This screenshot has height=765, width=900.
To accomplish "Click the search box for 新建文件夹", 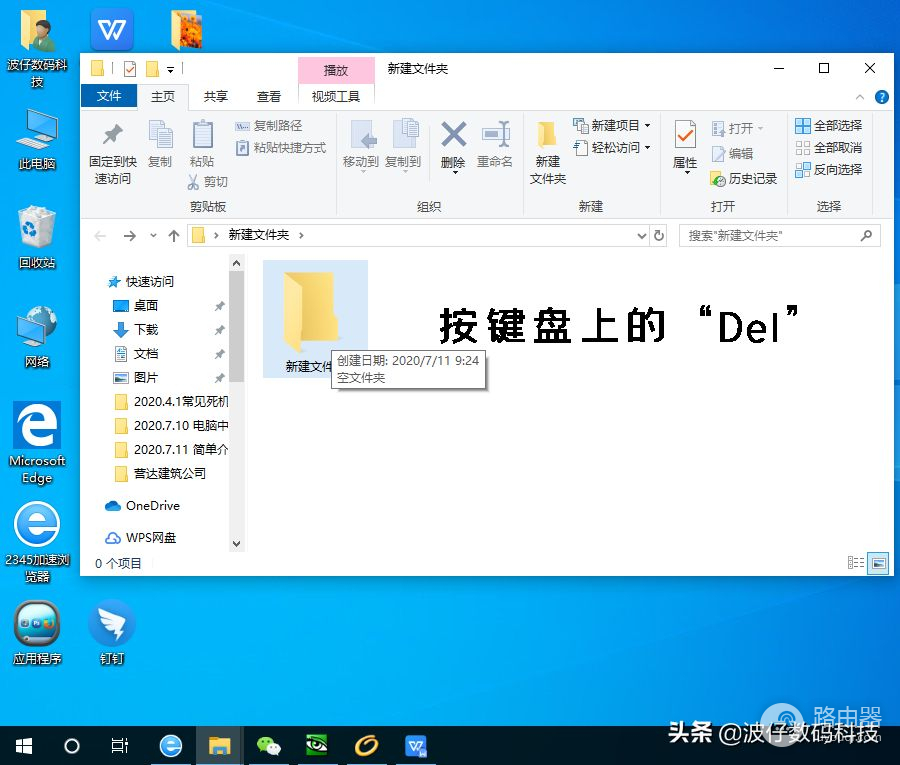I will [x=770, y=236].
